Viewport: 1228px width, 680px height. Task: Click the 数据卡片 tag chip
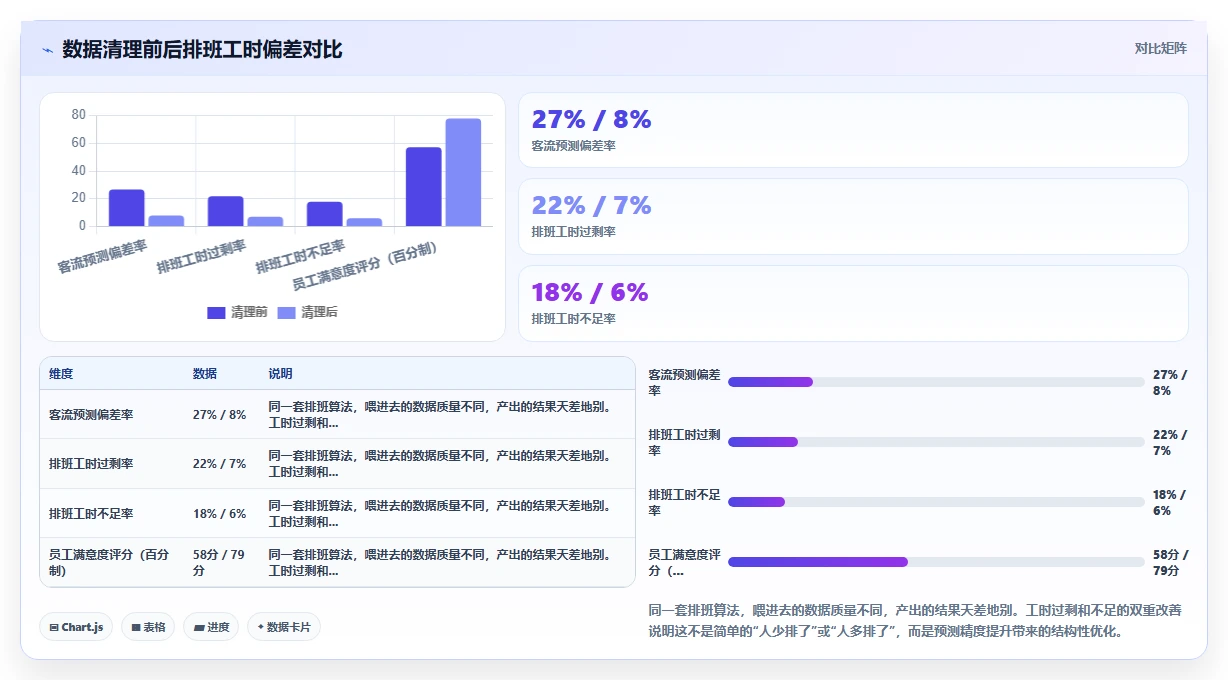284,627
